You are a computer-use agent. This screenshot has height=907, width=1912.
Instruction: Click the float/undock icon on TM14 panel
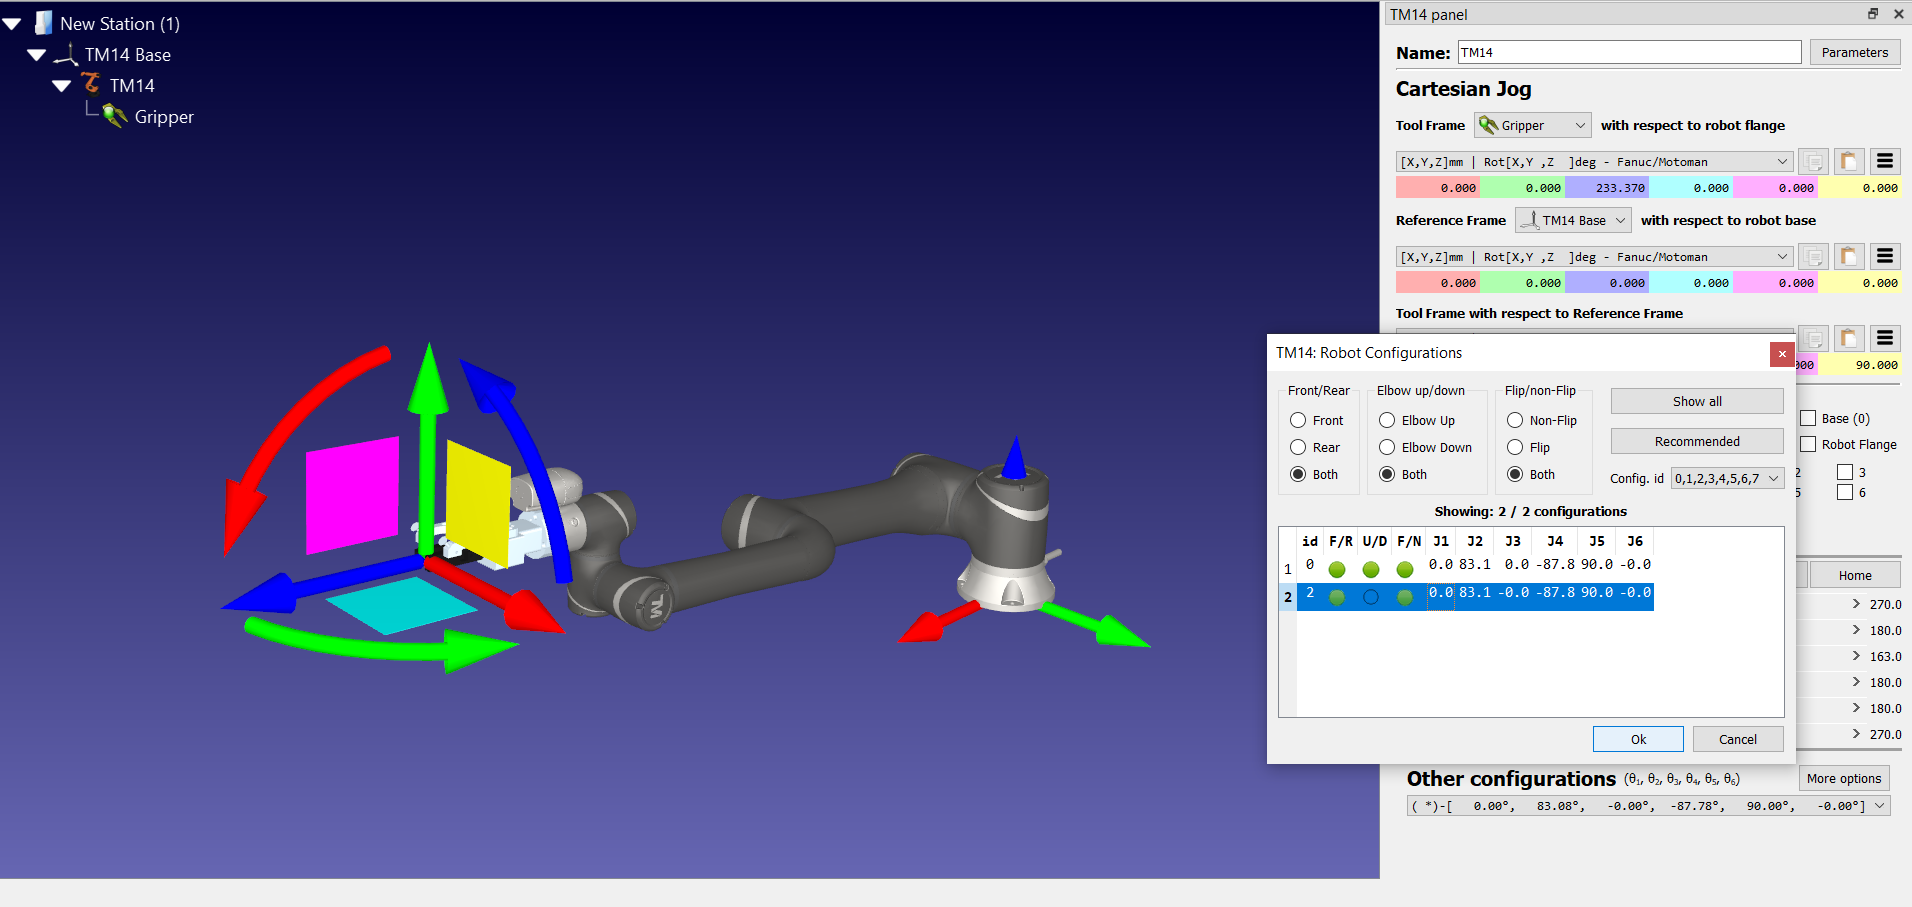pyautogui.click(x=1873, y=14)
